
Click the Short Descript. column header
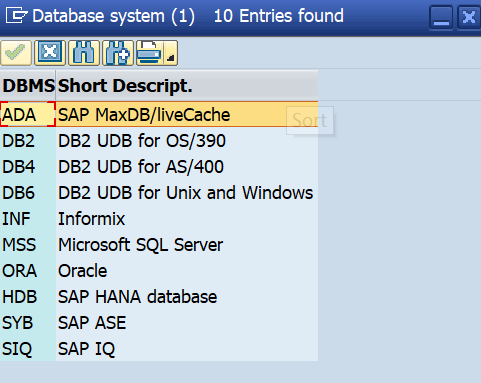[x=187, y=86]
